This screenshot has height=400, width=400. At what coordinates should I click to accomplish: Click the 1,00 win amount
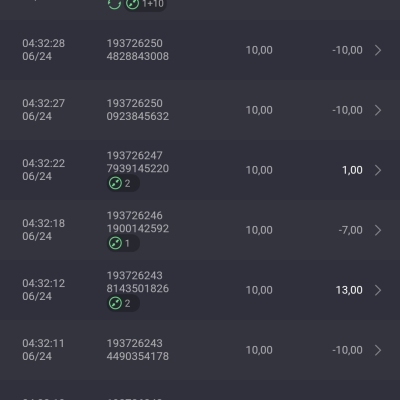(352, 170)
